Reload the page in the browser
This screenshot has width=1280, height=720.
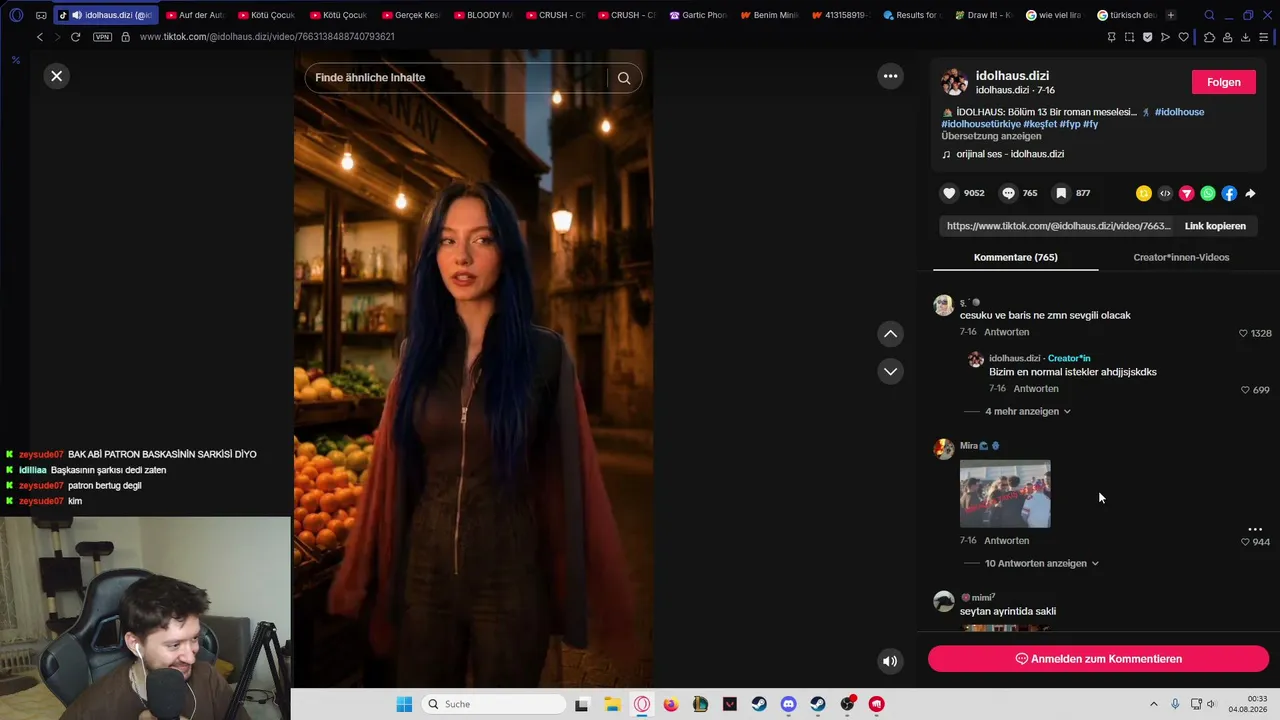pos(75,37)
